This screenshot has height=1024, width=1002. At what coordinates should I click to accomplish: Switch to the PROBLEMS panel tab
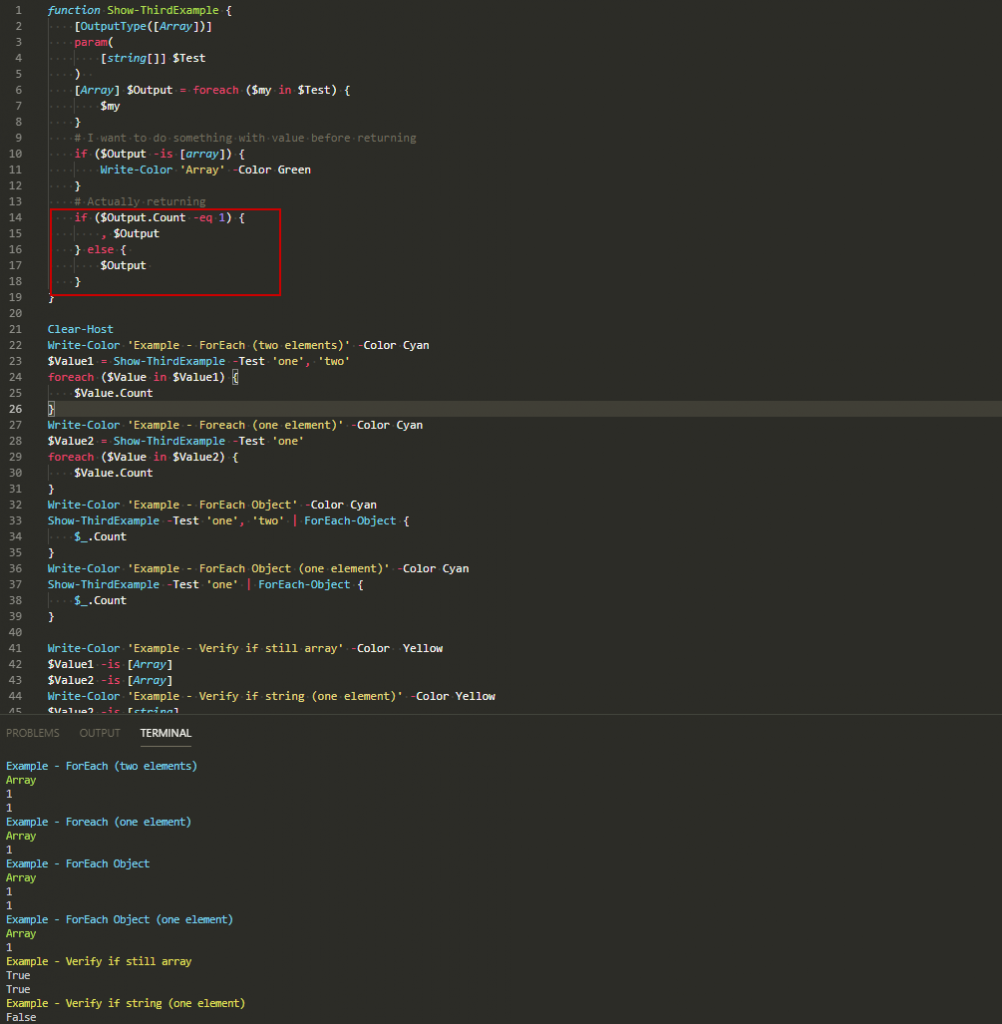coord(33,732)
